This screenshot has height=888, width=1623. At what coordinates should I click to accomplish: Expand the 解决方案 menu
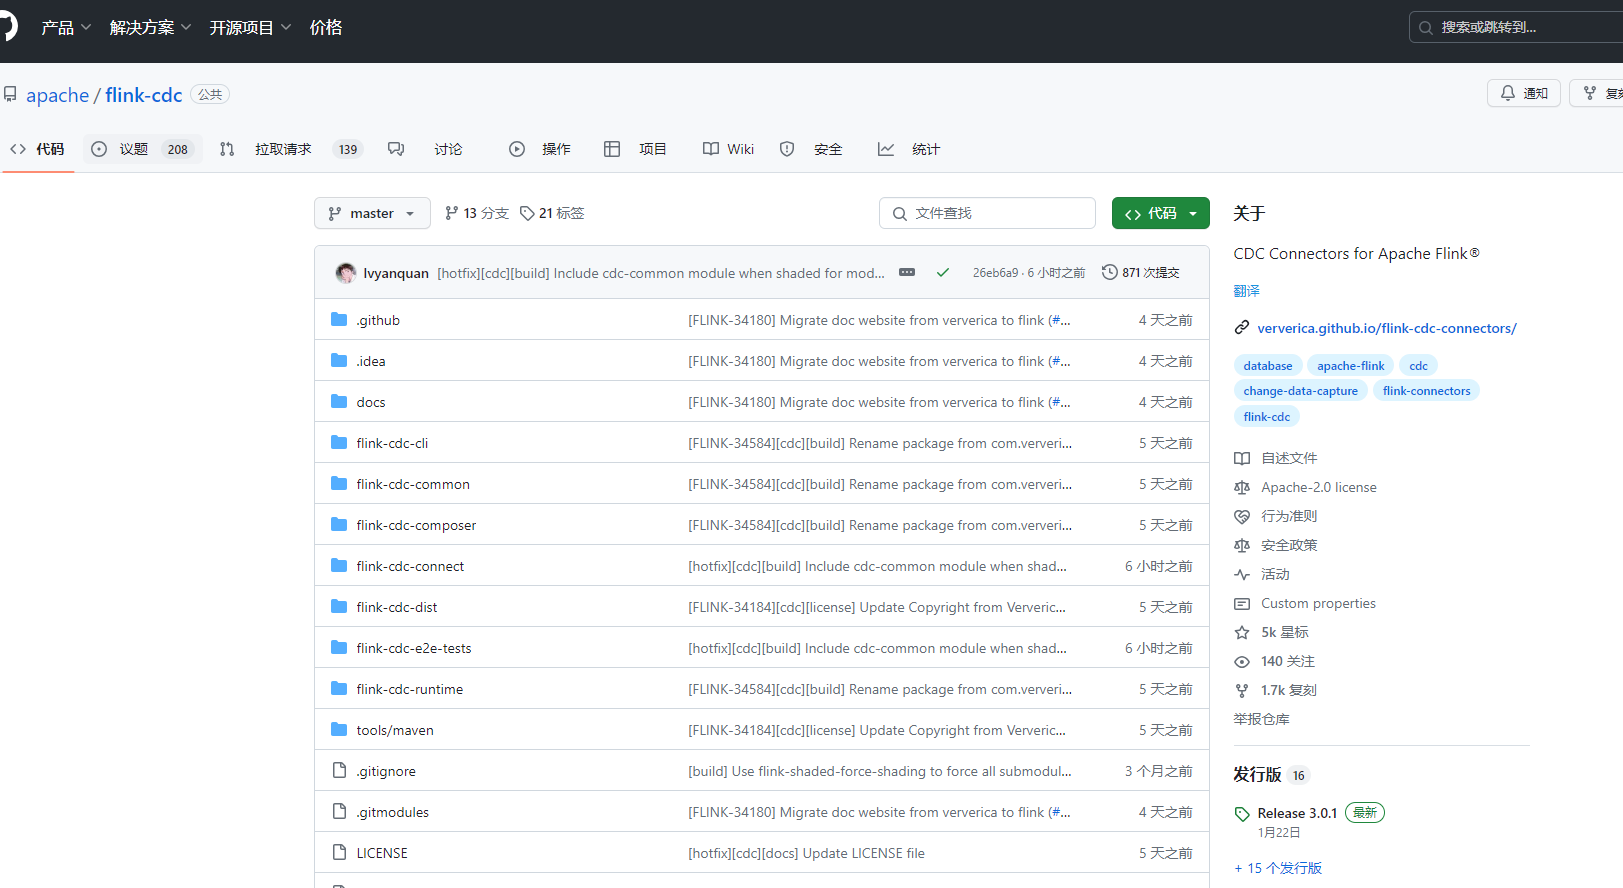(150, 28)
